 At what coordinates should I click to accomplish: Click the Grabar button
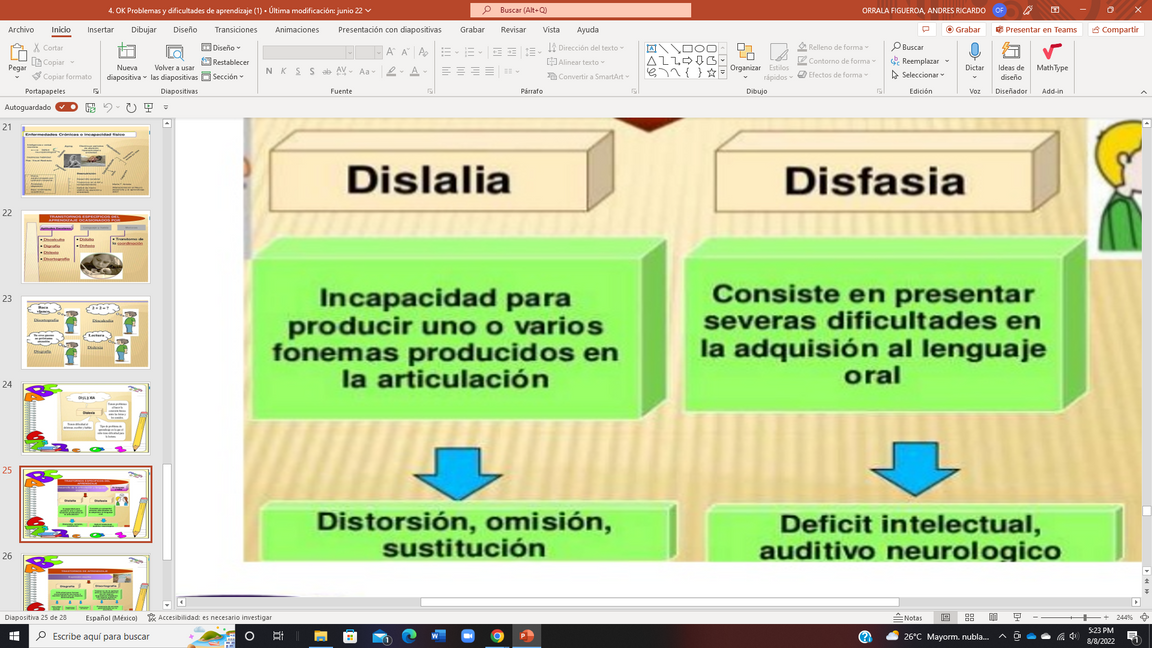[x=963, y=29]
